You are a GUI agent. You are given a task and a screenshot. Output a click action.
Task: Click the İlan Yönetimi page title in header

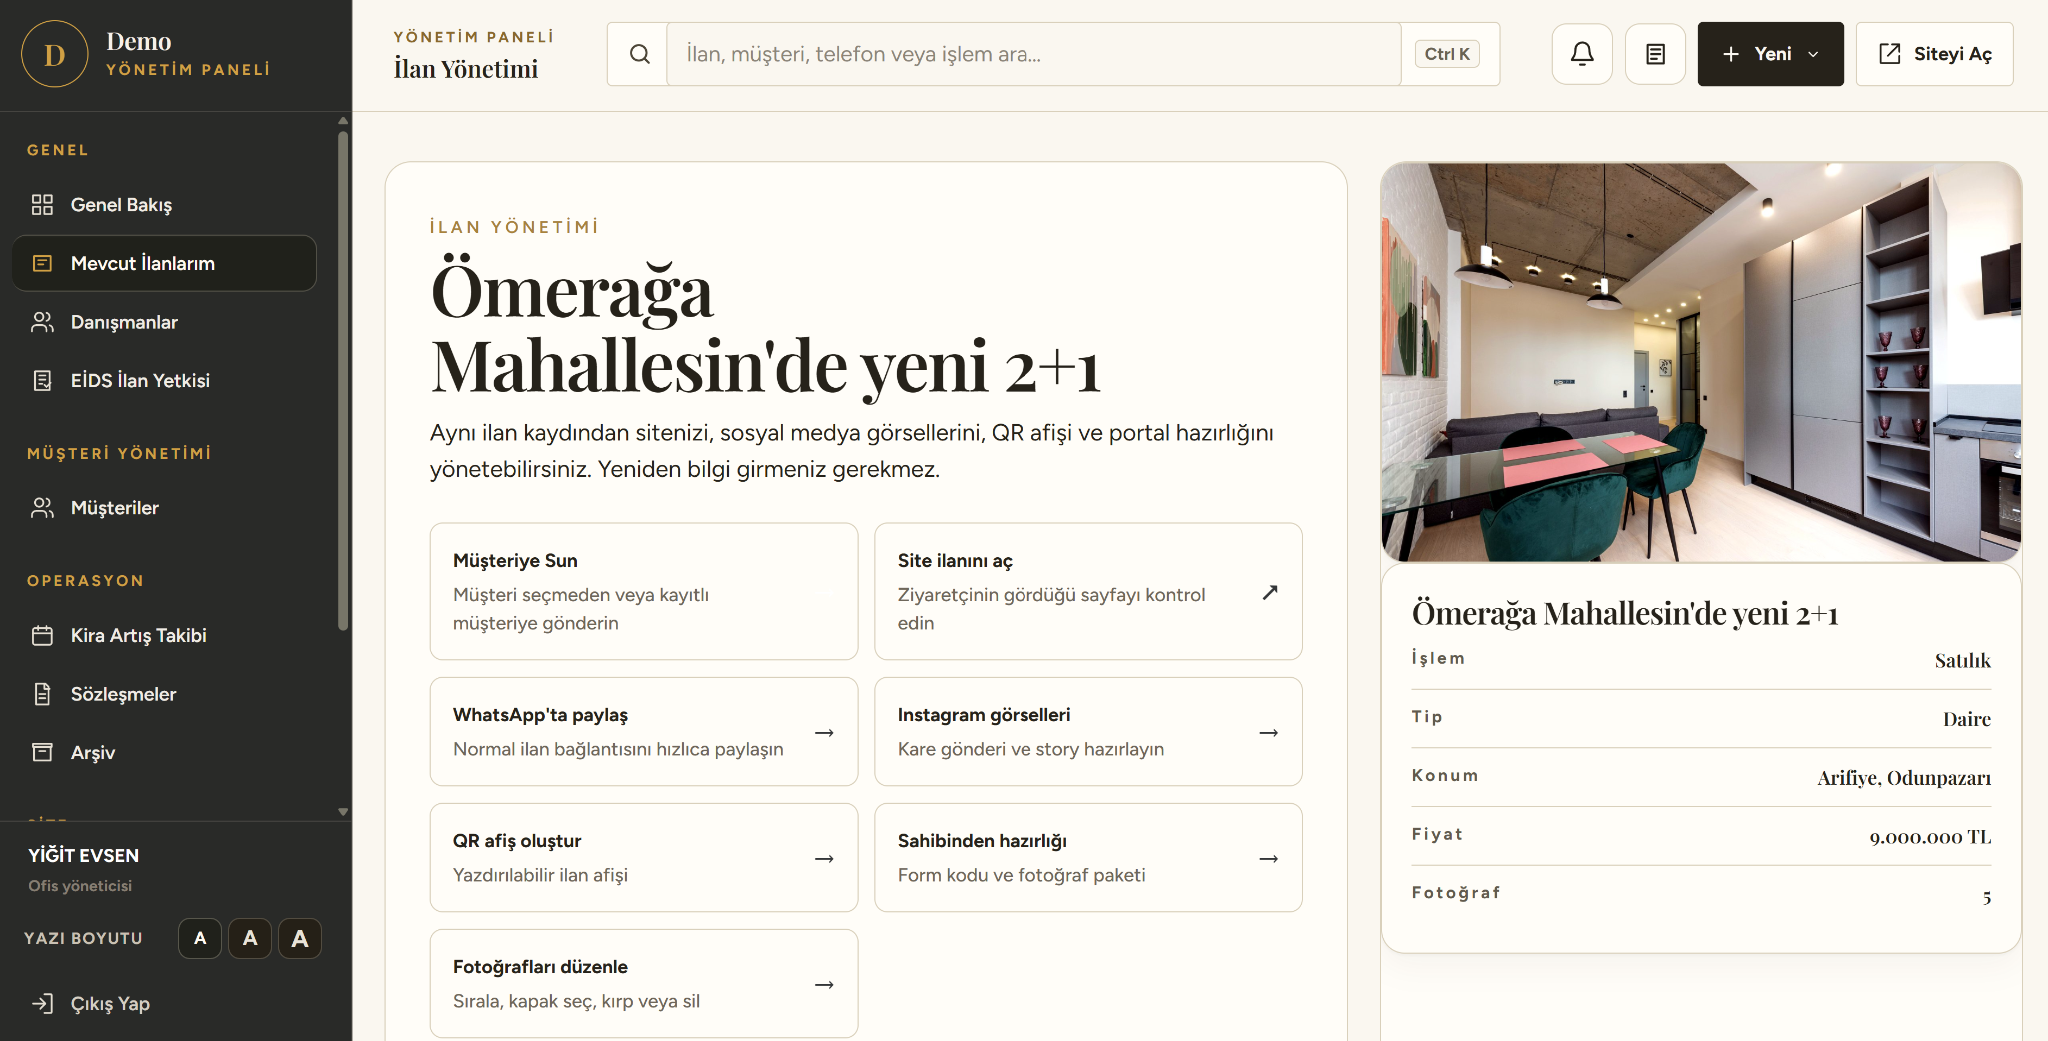click(x=466, y=69)
